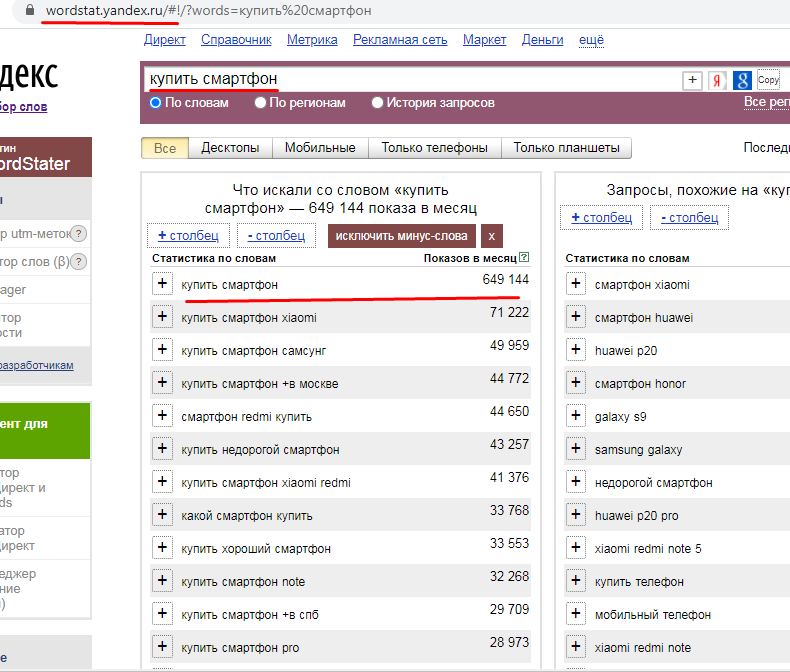Select 'История запросов' radio option
Image resolution: width=790 pixels, height=672 pixels.
377,103
